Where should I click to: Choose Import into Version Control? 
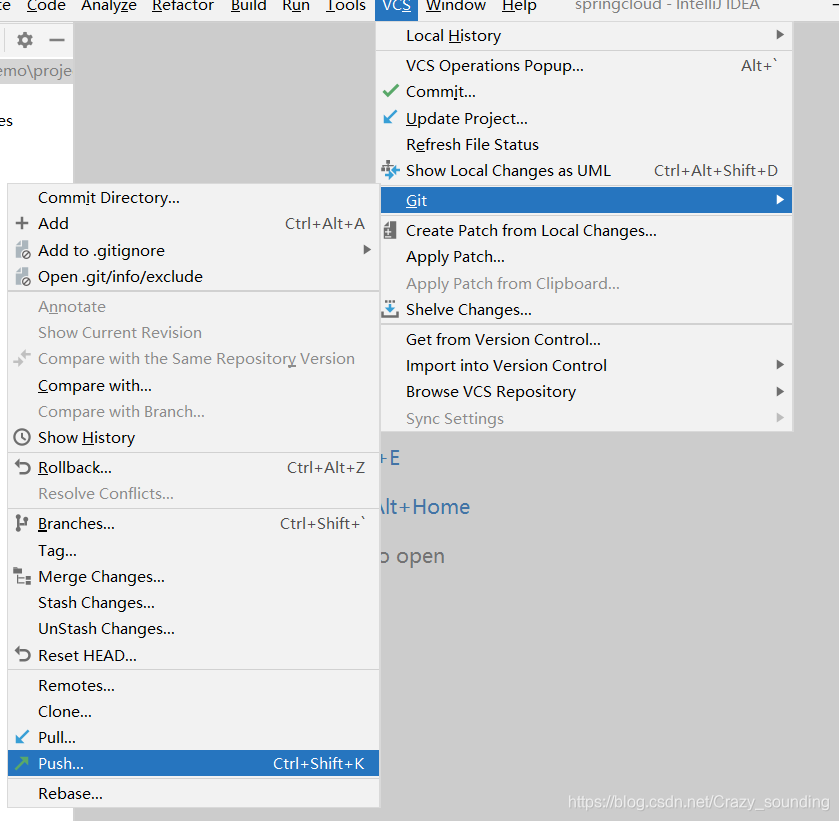pyautogui.click(x=584, y=366)
